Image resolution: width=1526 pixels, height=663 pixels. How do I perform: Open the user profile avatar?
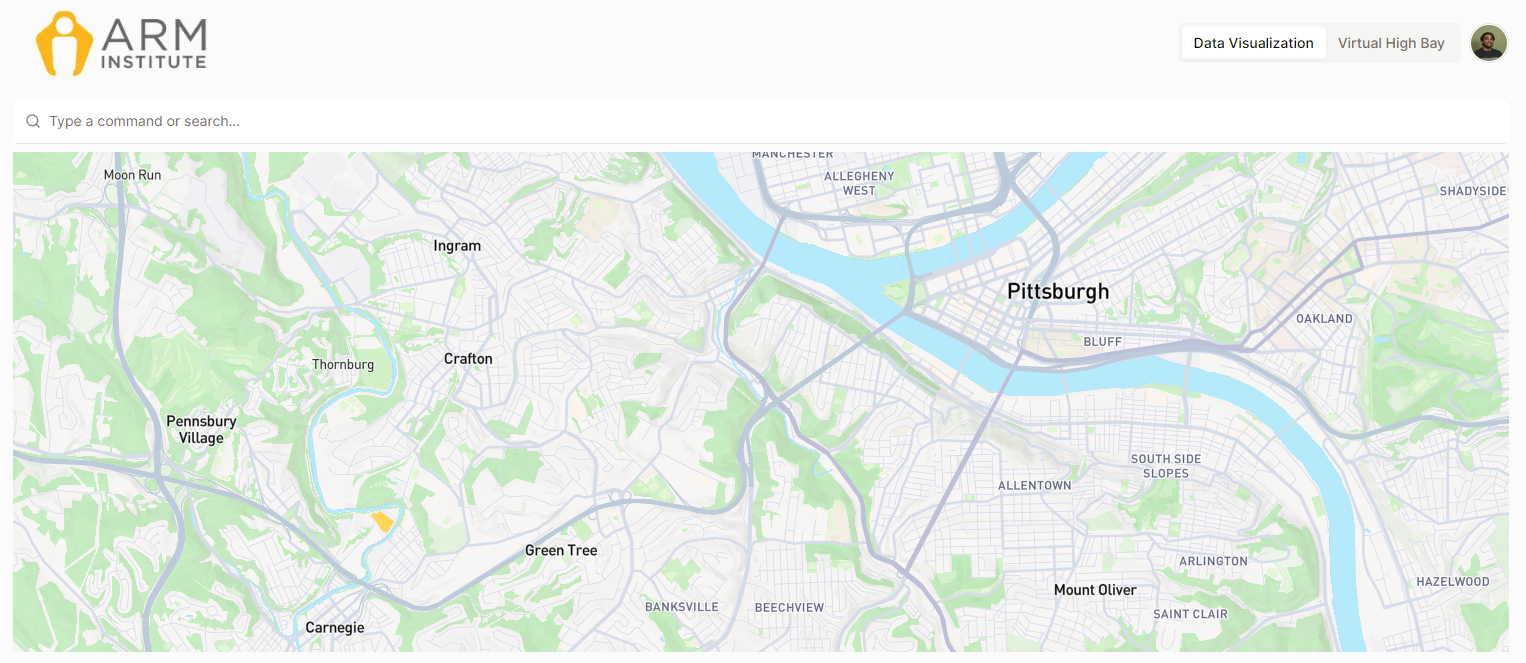coord(1488,43)
